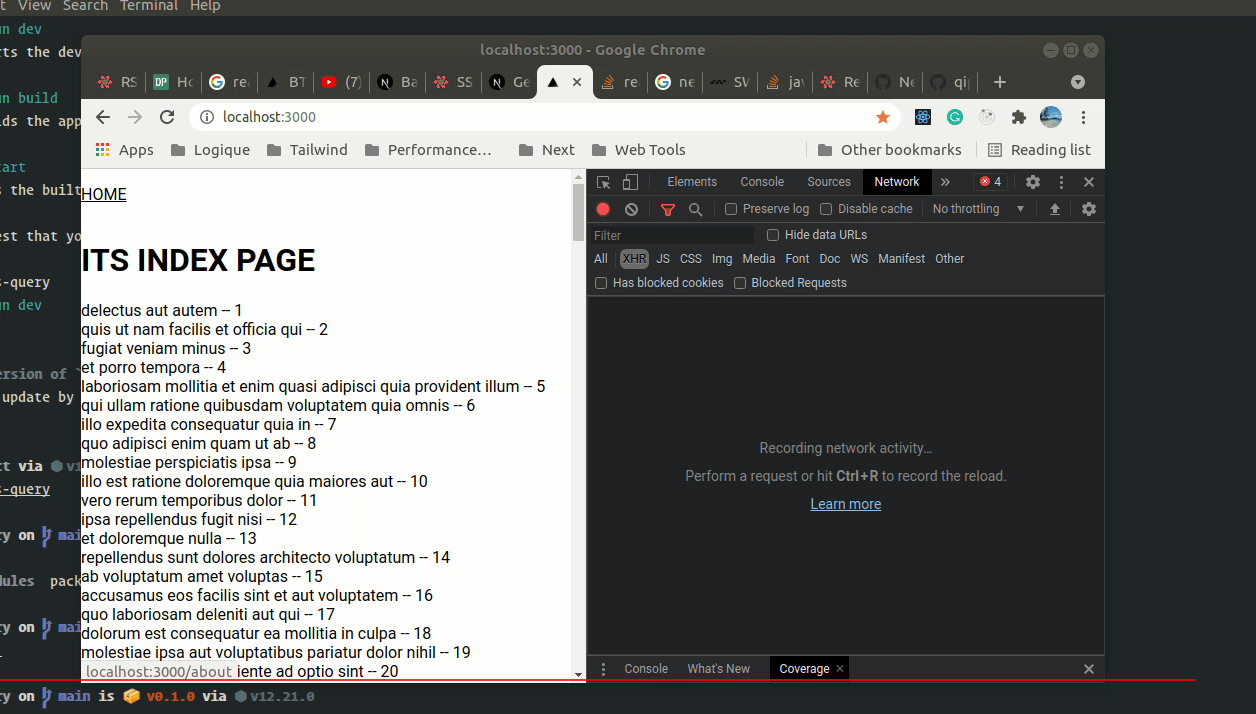
Task: Select the XHR request type filter
Action: [x=634, y=259]
